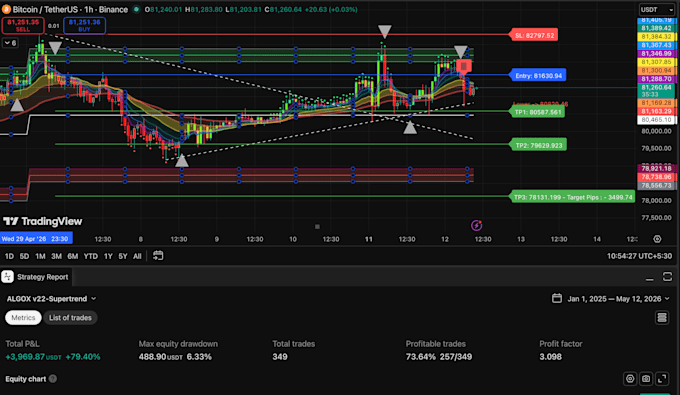Select the 1D time range
The image size is (680, 395).
click(9, 256)
